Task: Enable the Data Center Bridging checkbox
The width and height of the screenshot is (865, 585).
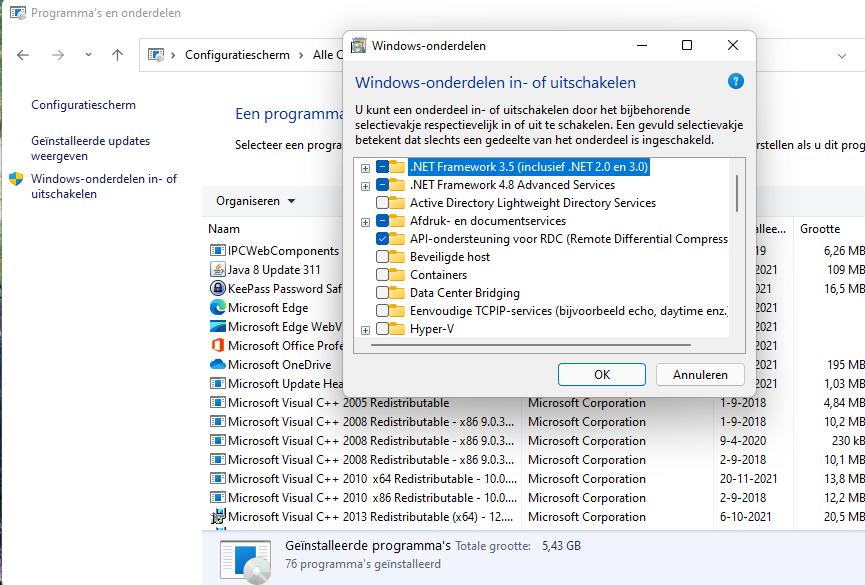Action: coord(382,293)
